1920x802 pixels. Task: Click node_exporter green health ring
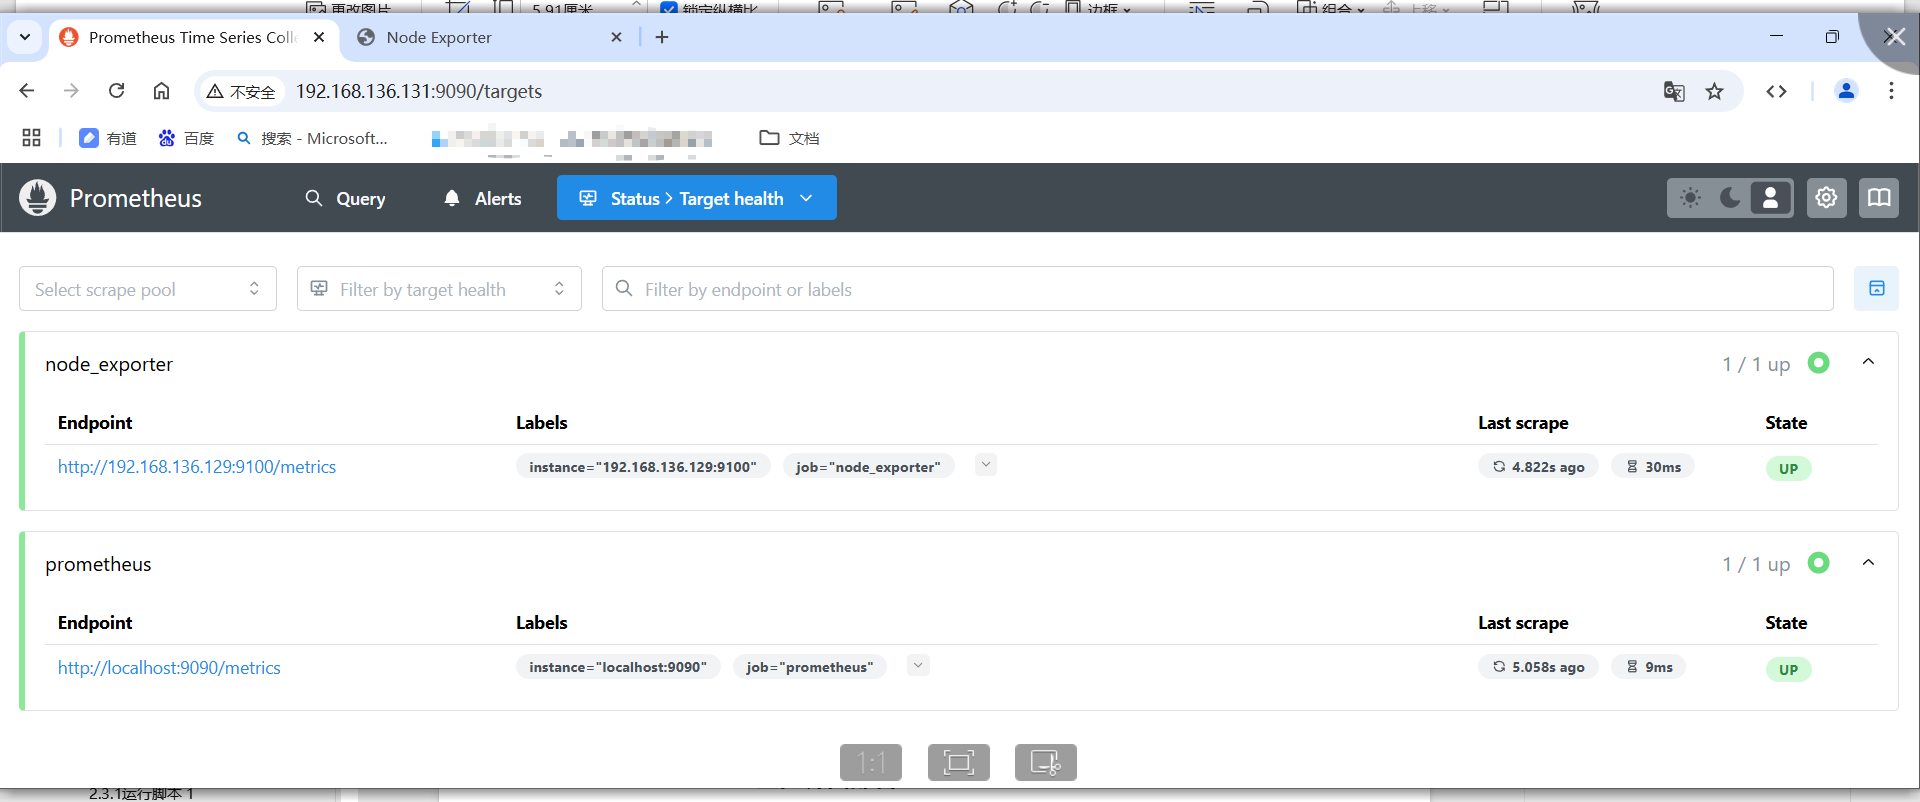[1819, 363]
